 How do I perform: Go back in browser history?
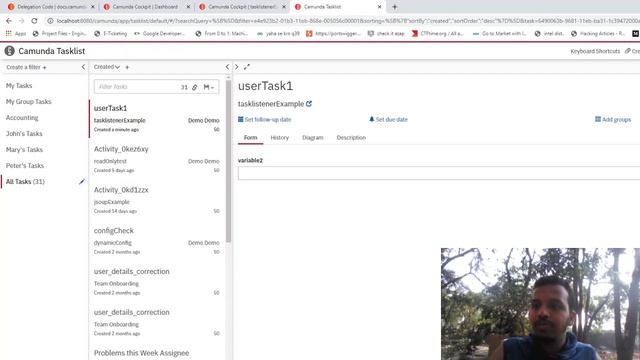click(x=9, y=21)
